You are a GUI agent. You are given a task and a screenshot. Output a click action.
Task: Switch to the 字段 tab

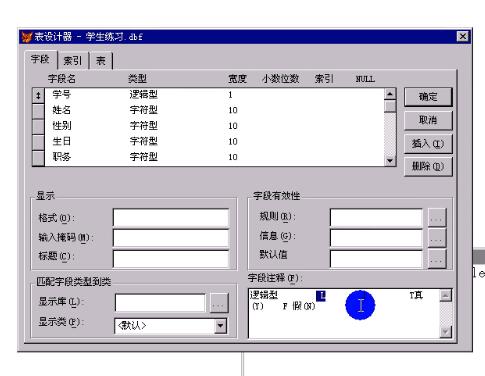[x=41, y=60]
